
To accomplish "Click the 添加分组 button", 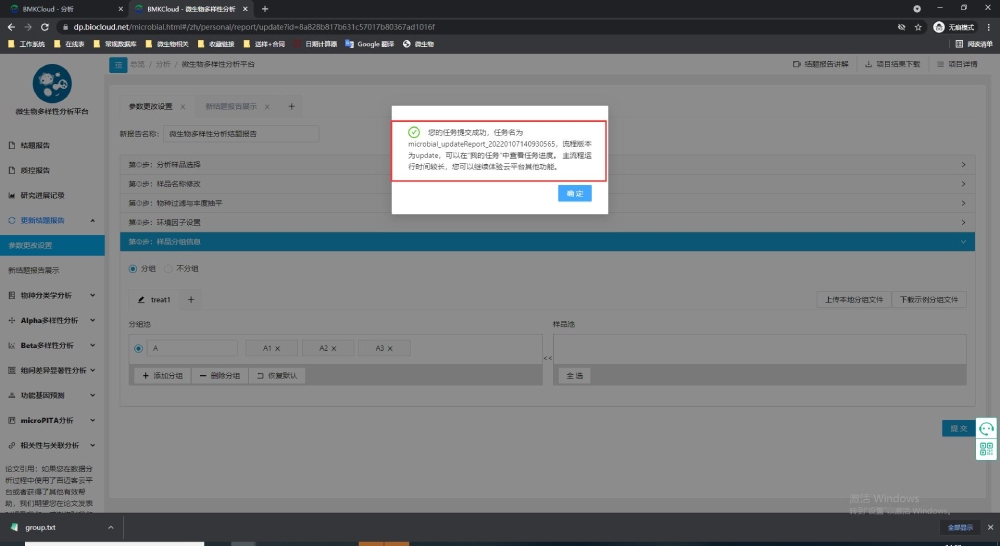I will [161, 375].
